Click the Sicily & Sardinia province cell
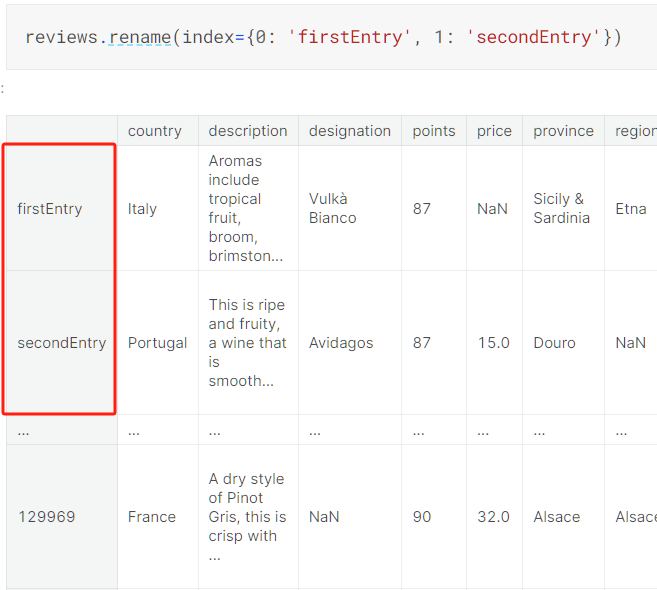 (x=561, y=208)
